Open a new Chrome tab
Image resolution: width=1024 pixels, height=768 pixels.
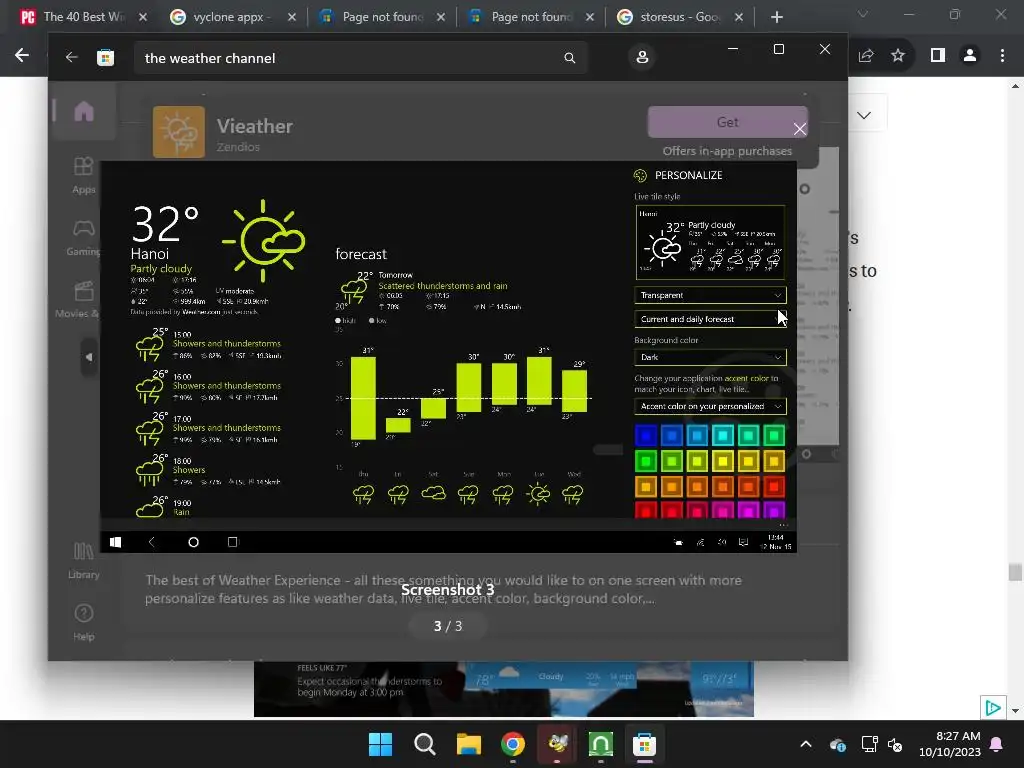776,17
